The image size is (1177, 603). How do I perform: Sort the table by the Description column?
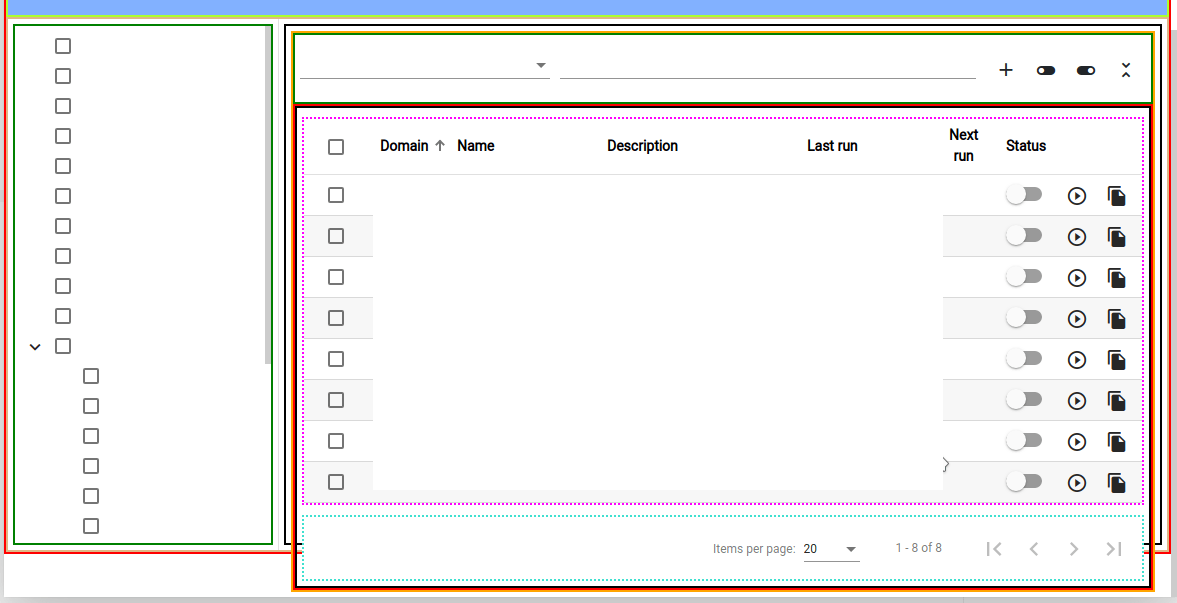(x=642, y=145)
